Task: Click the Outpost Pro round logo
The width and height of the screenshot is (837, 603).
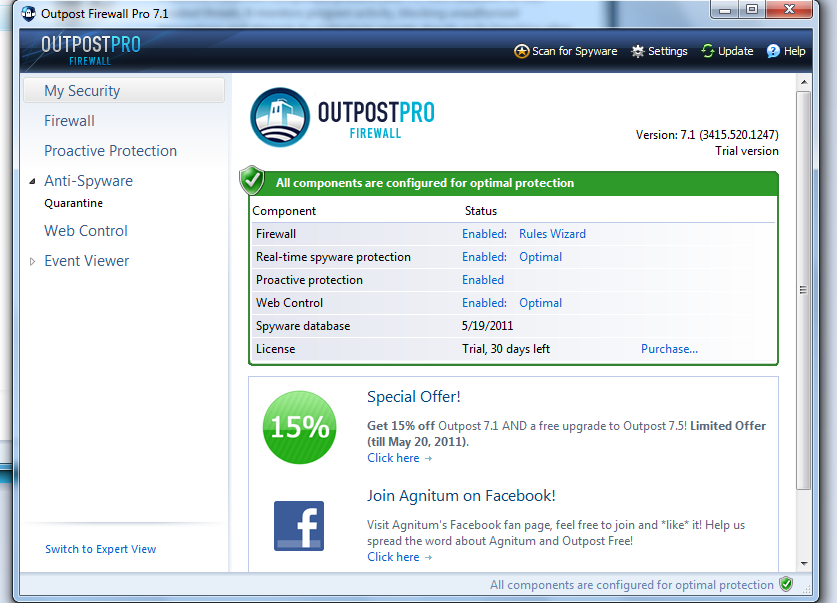Action: [280, 117]
